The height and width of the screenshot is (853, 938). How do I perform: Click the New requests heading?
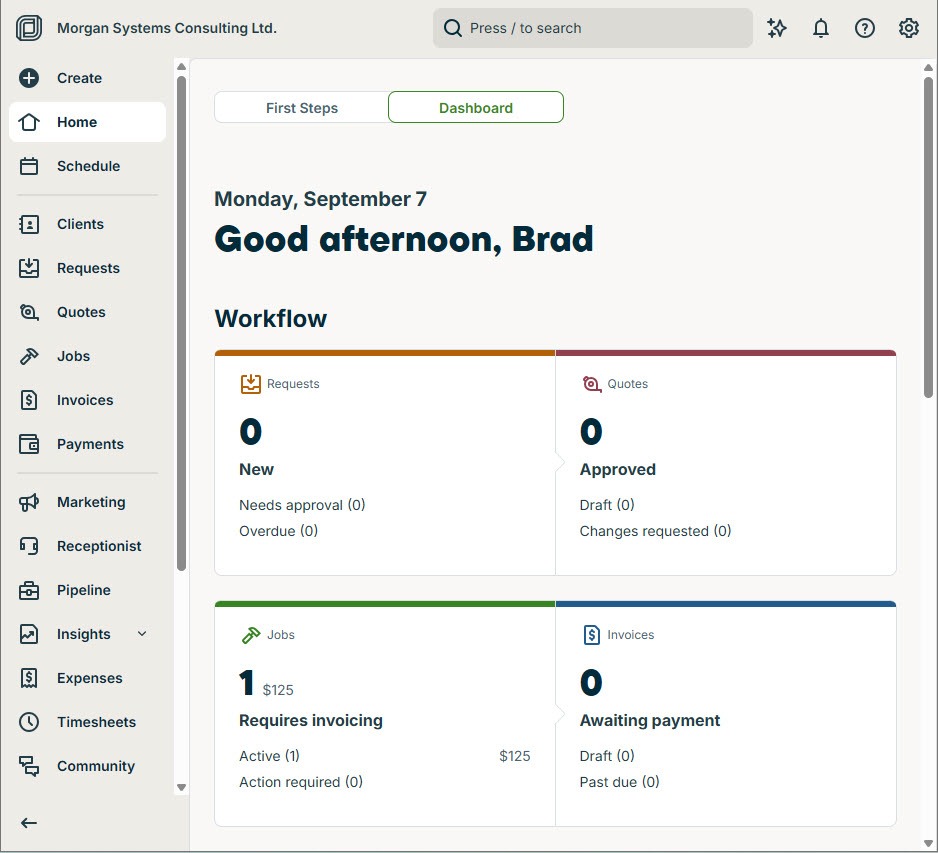[256, 470]
